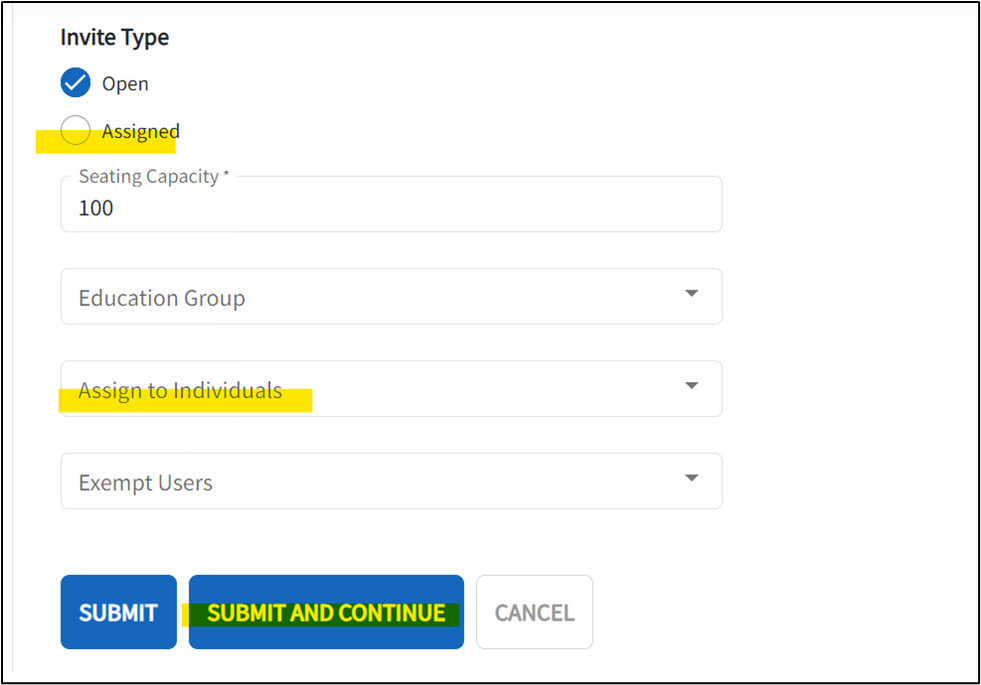
Task: Click the Invite Type heading
Action: [x=115, y=37]
